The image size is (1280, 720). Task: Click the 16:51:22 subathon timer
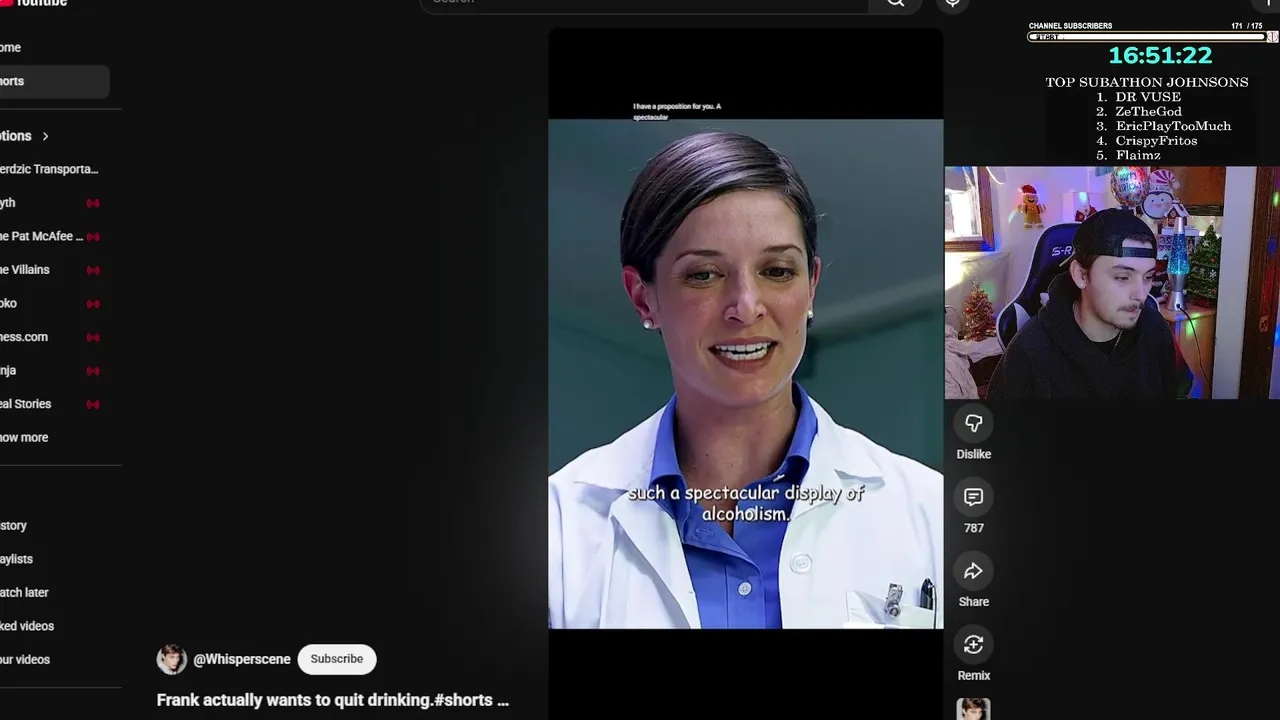(1160, 56)
